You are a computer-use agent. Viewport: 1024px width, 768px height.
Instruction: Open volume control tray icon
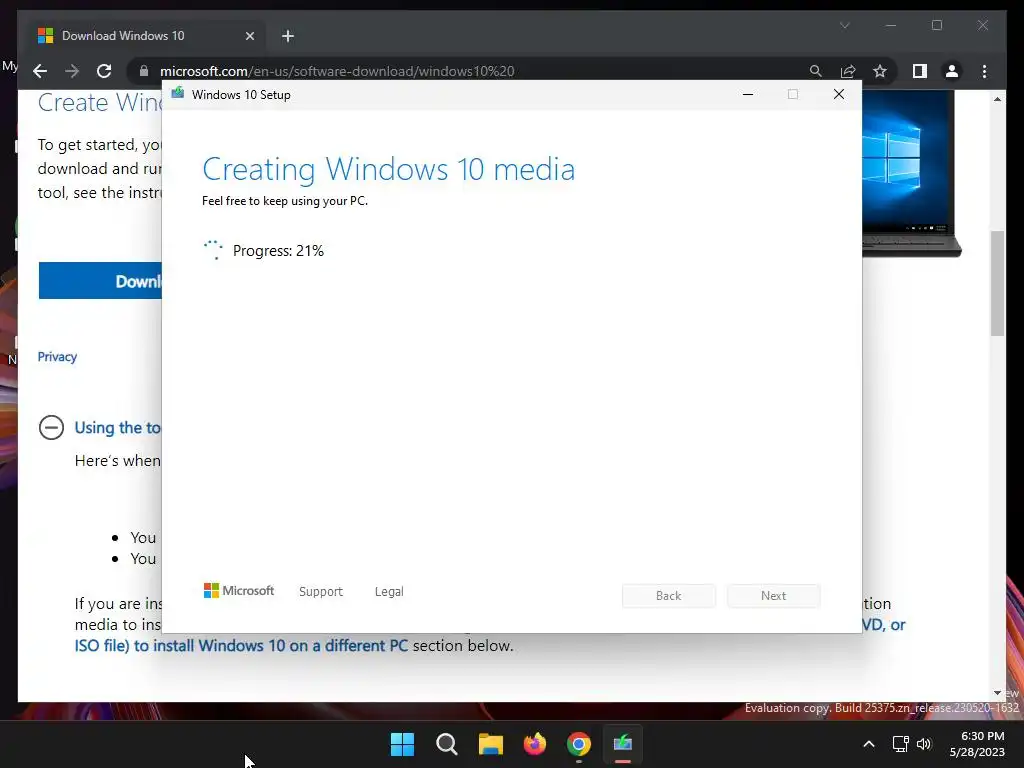tap(924, 744)
